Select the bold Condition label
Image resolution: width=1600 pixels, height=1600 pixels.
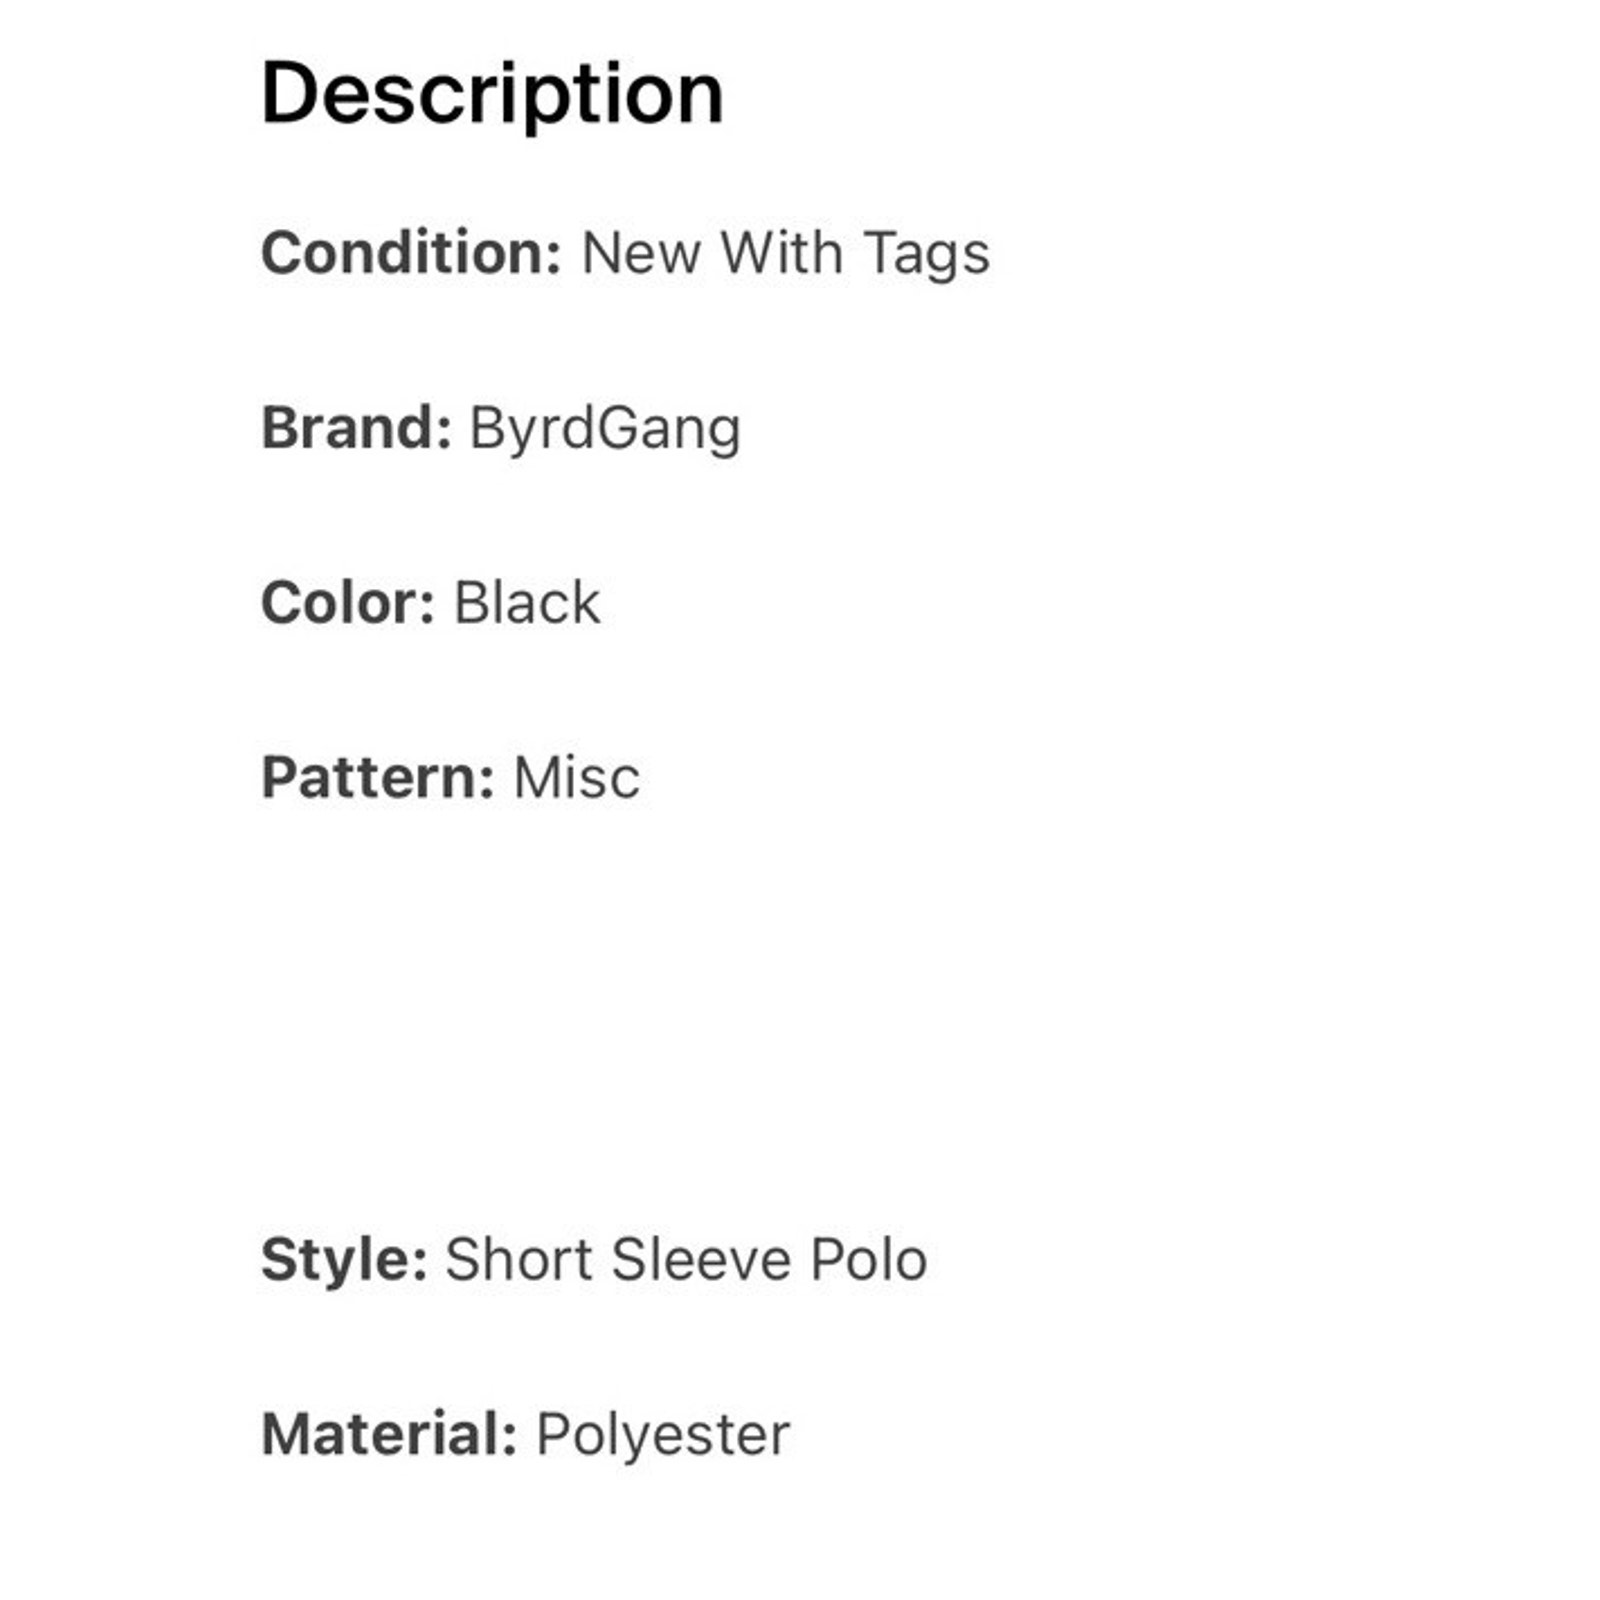coord(411,251)
